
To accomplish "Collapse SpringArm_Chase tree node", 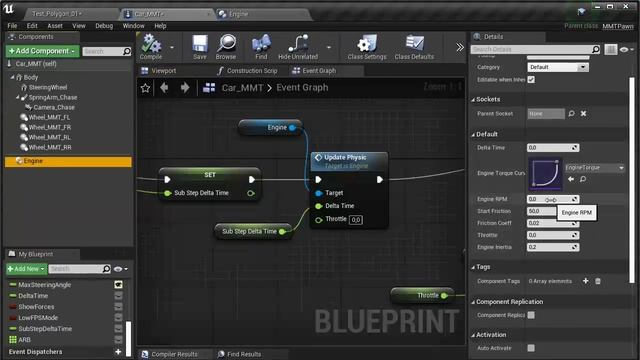I will coord(18,97).
